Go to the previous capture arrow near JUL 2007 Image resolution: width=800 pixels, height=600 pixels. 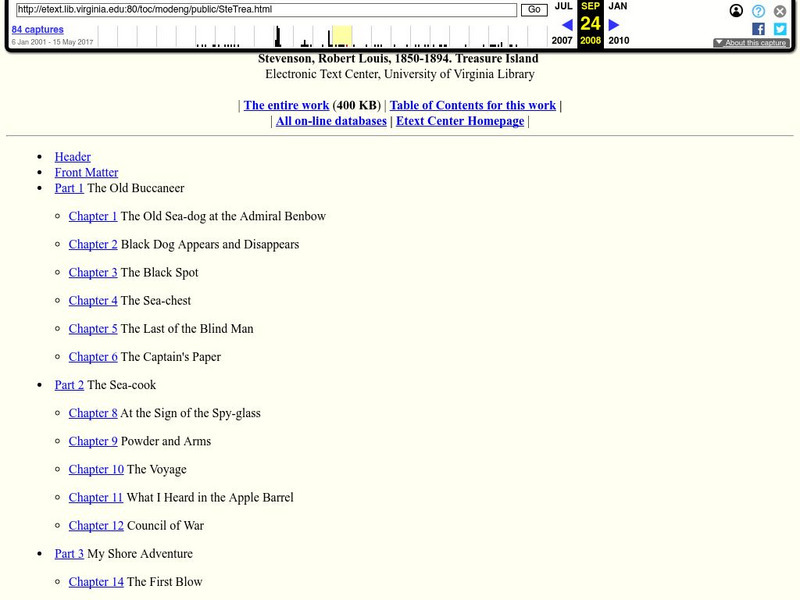coord(566,24)
